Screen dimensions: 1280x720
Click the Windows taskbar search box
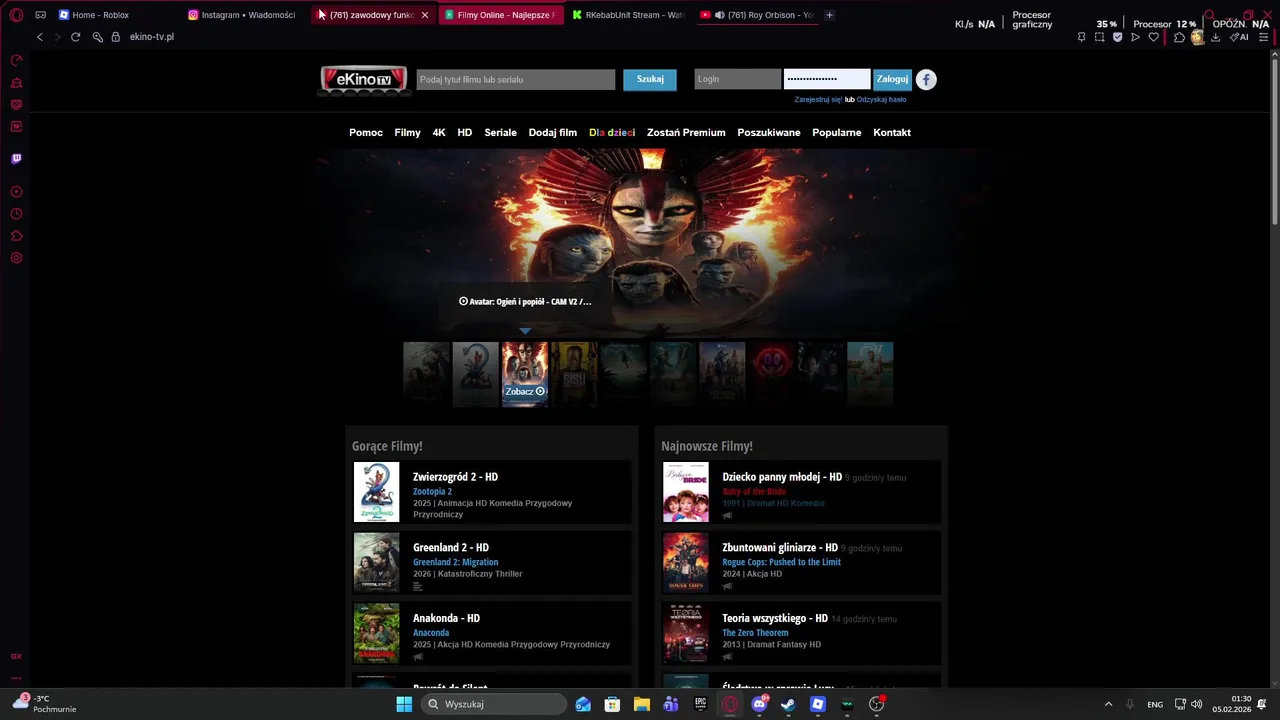tap(493, 704)
